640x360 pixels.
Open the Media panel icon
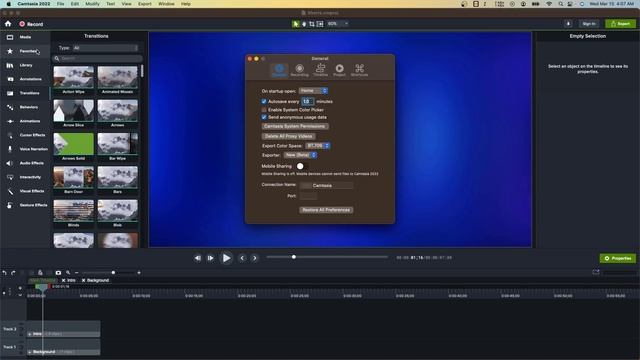coord(10,37)
